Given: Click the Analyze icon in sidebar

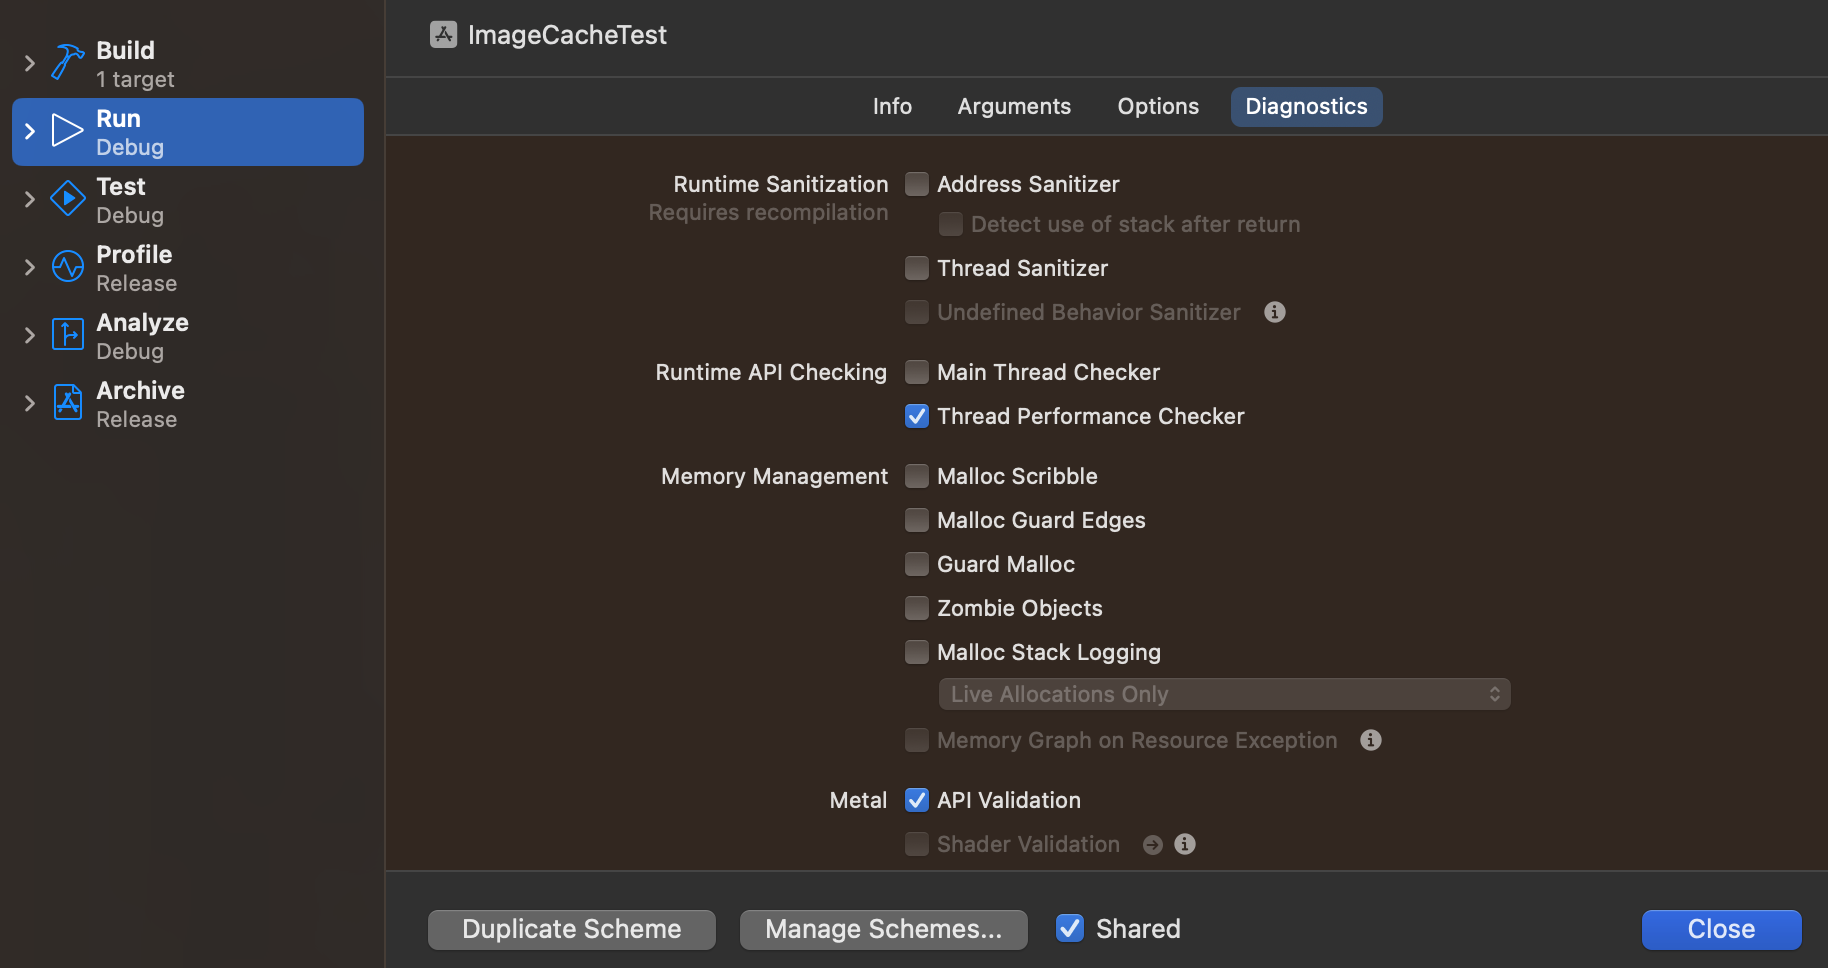Looking at the screenshot, I should pyautogui.click(x=67, y=335).
